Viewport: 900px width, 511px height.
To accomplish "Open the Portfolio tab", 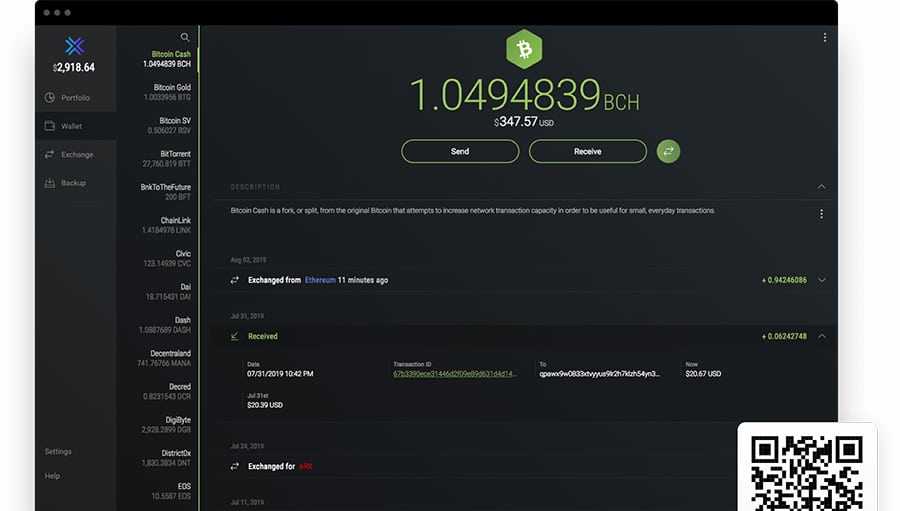I will pos(75,98).
